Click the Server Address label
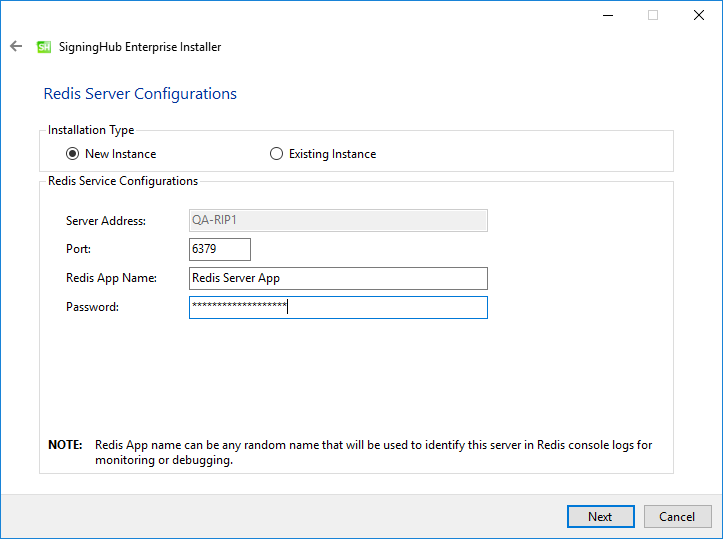This screenshot has height=539, width=723. 106,221
